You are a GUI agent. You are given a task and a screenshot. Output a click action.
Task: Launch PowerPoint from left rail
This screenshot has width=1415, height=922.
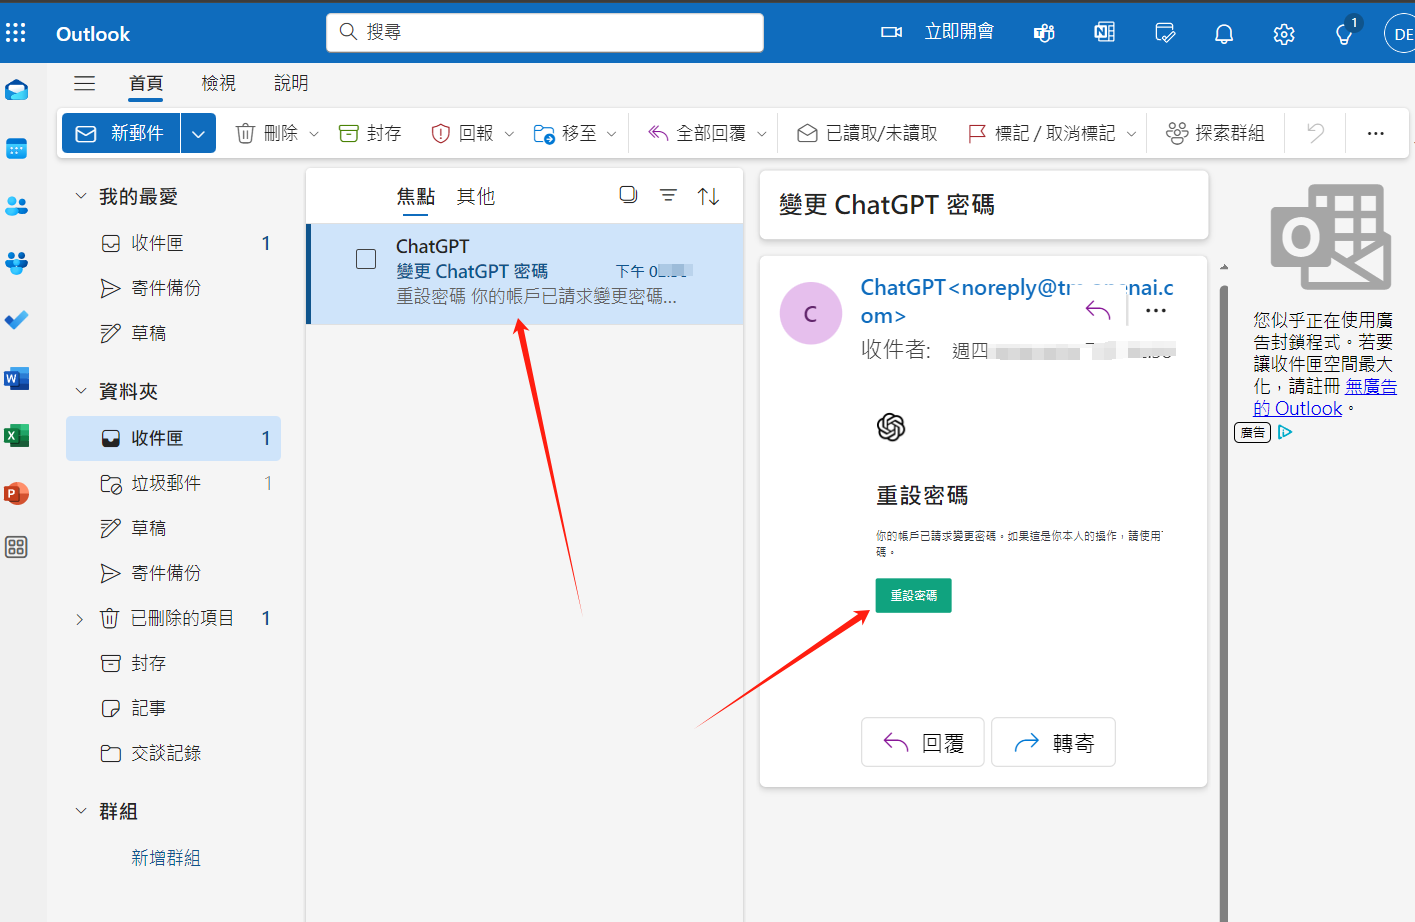pos(16,493)
